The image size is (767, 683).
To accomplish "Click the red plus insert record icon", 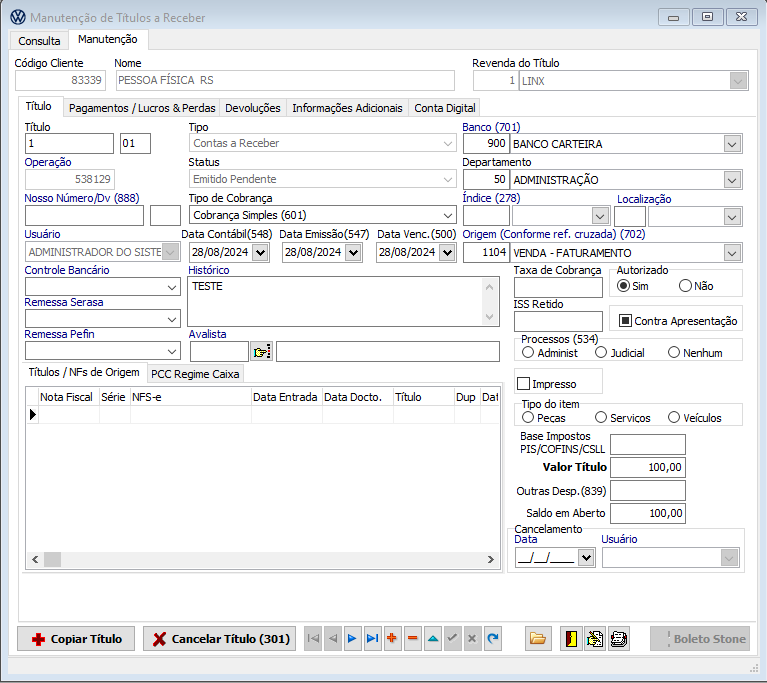I will pyautogui.click(x=392, y=639).
